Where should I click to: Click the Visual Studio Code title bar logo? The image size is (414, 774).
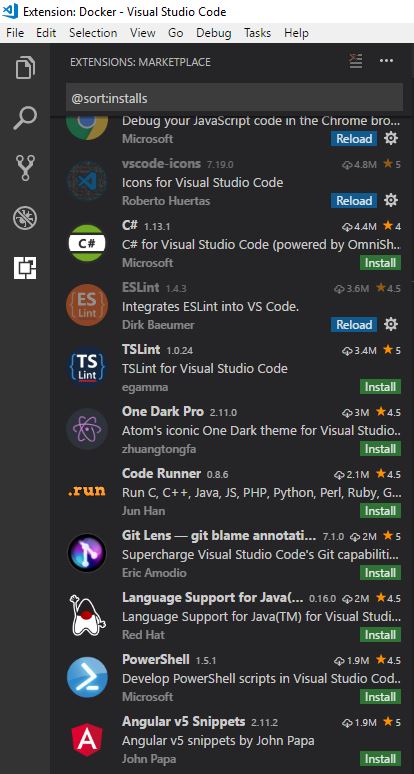point(10,10)
